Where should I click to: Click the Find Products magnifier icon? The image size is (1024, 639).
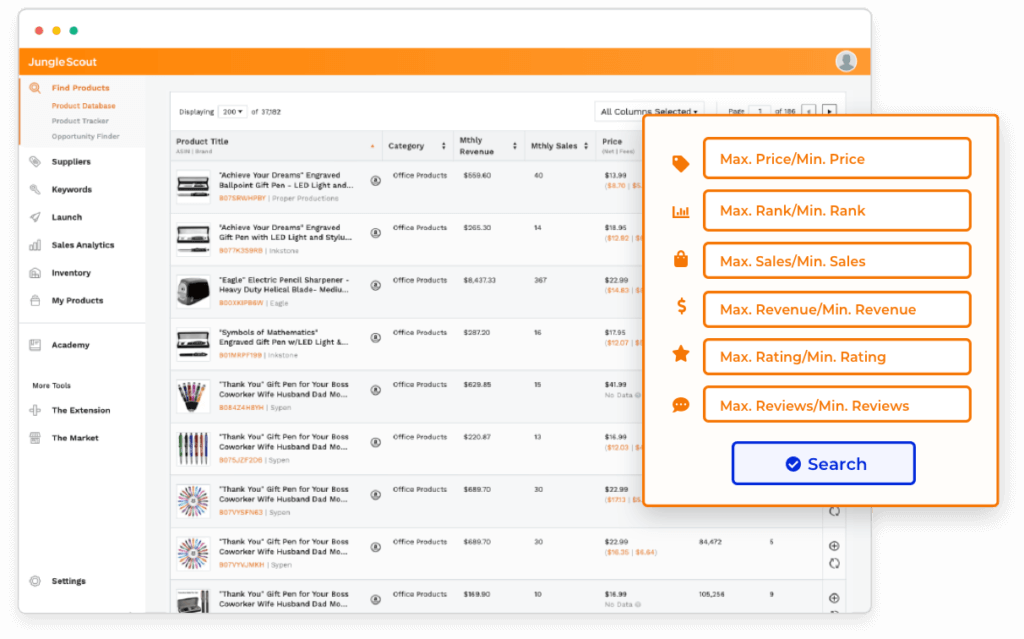[x=35, y=88]
